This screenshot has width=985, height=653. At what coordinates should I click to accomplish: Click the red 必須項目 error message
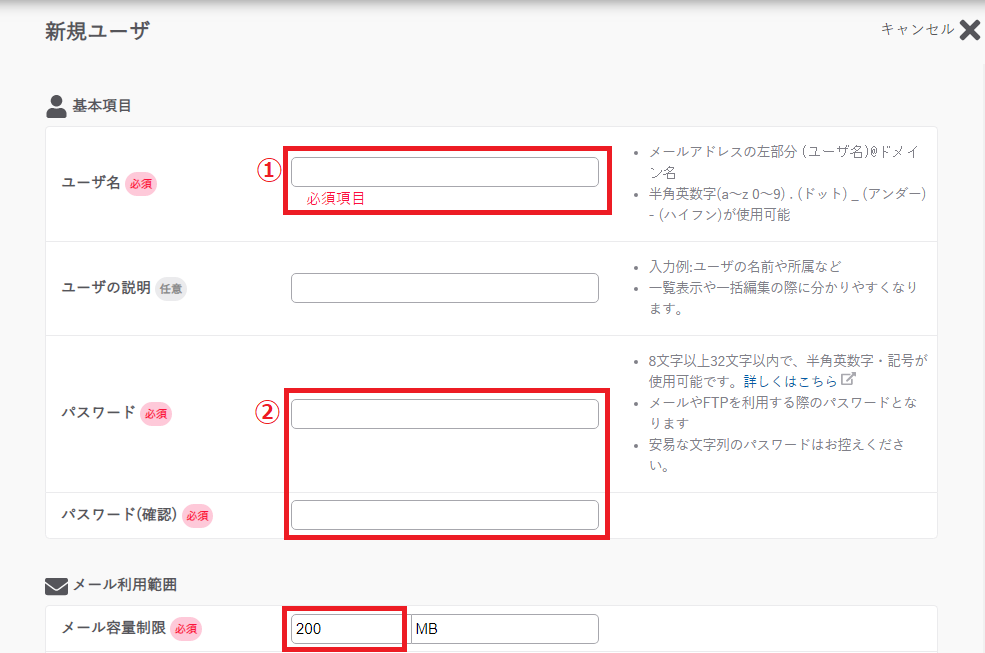(x=335, y=199)
